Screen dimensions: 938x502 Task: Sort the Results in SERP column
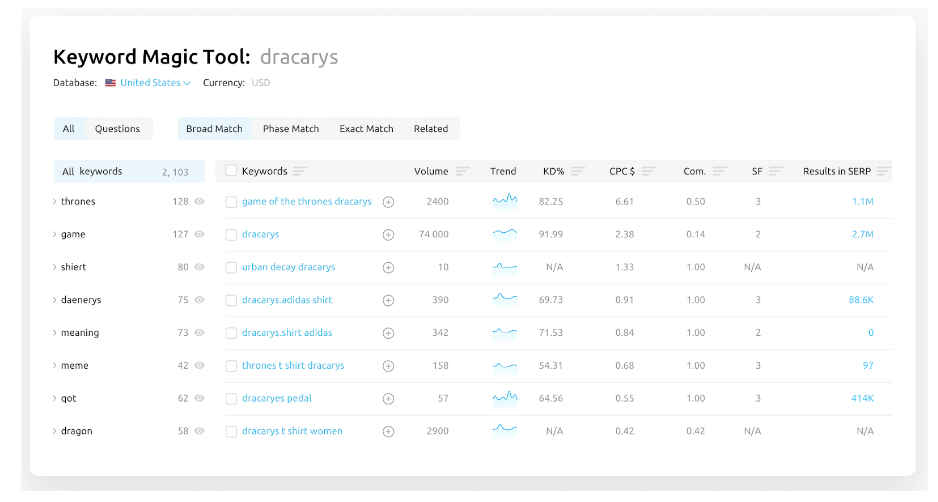click(883, 172)
